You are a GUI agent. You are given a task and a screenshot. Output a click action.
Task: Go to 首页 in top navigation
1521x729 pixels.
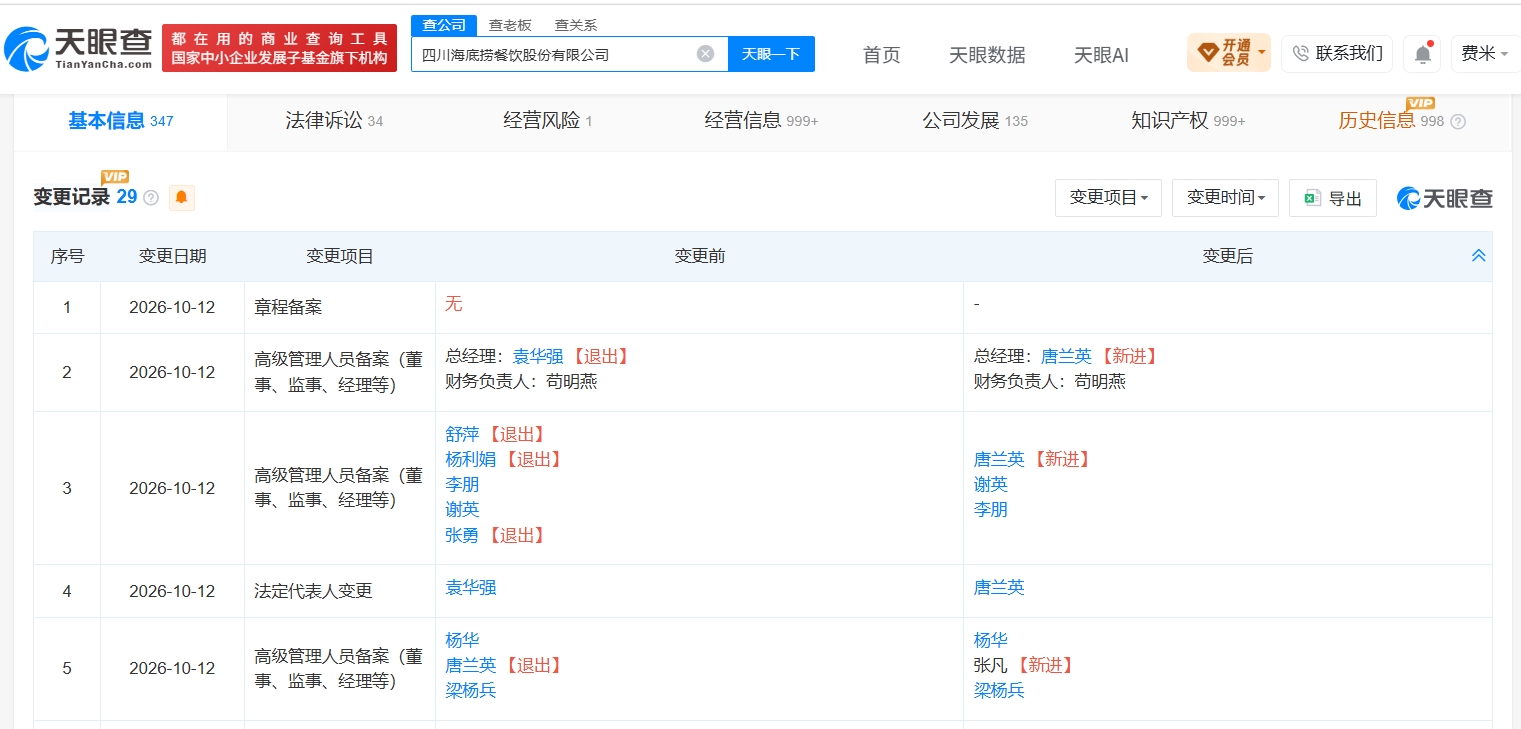click(x=881, y=55)
